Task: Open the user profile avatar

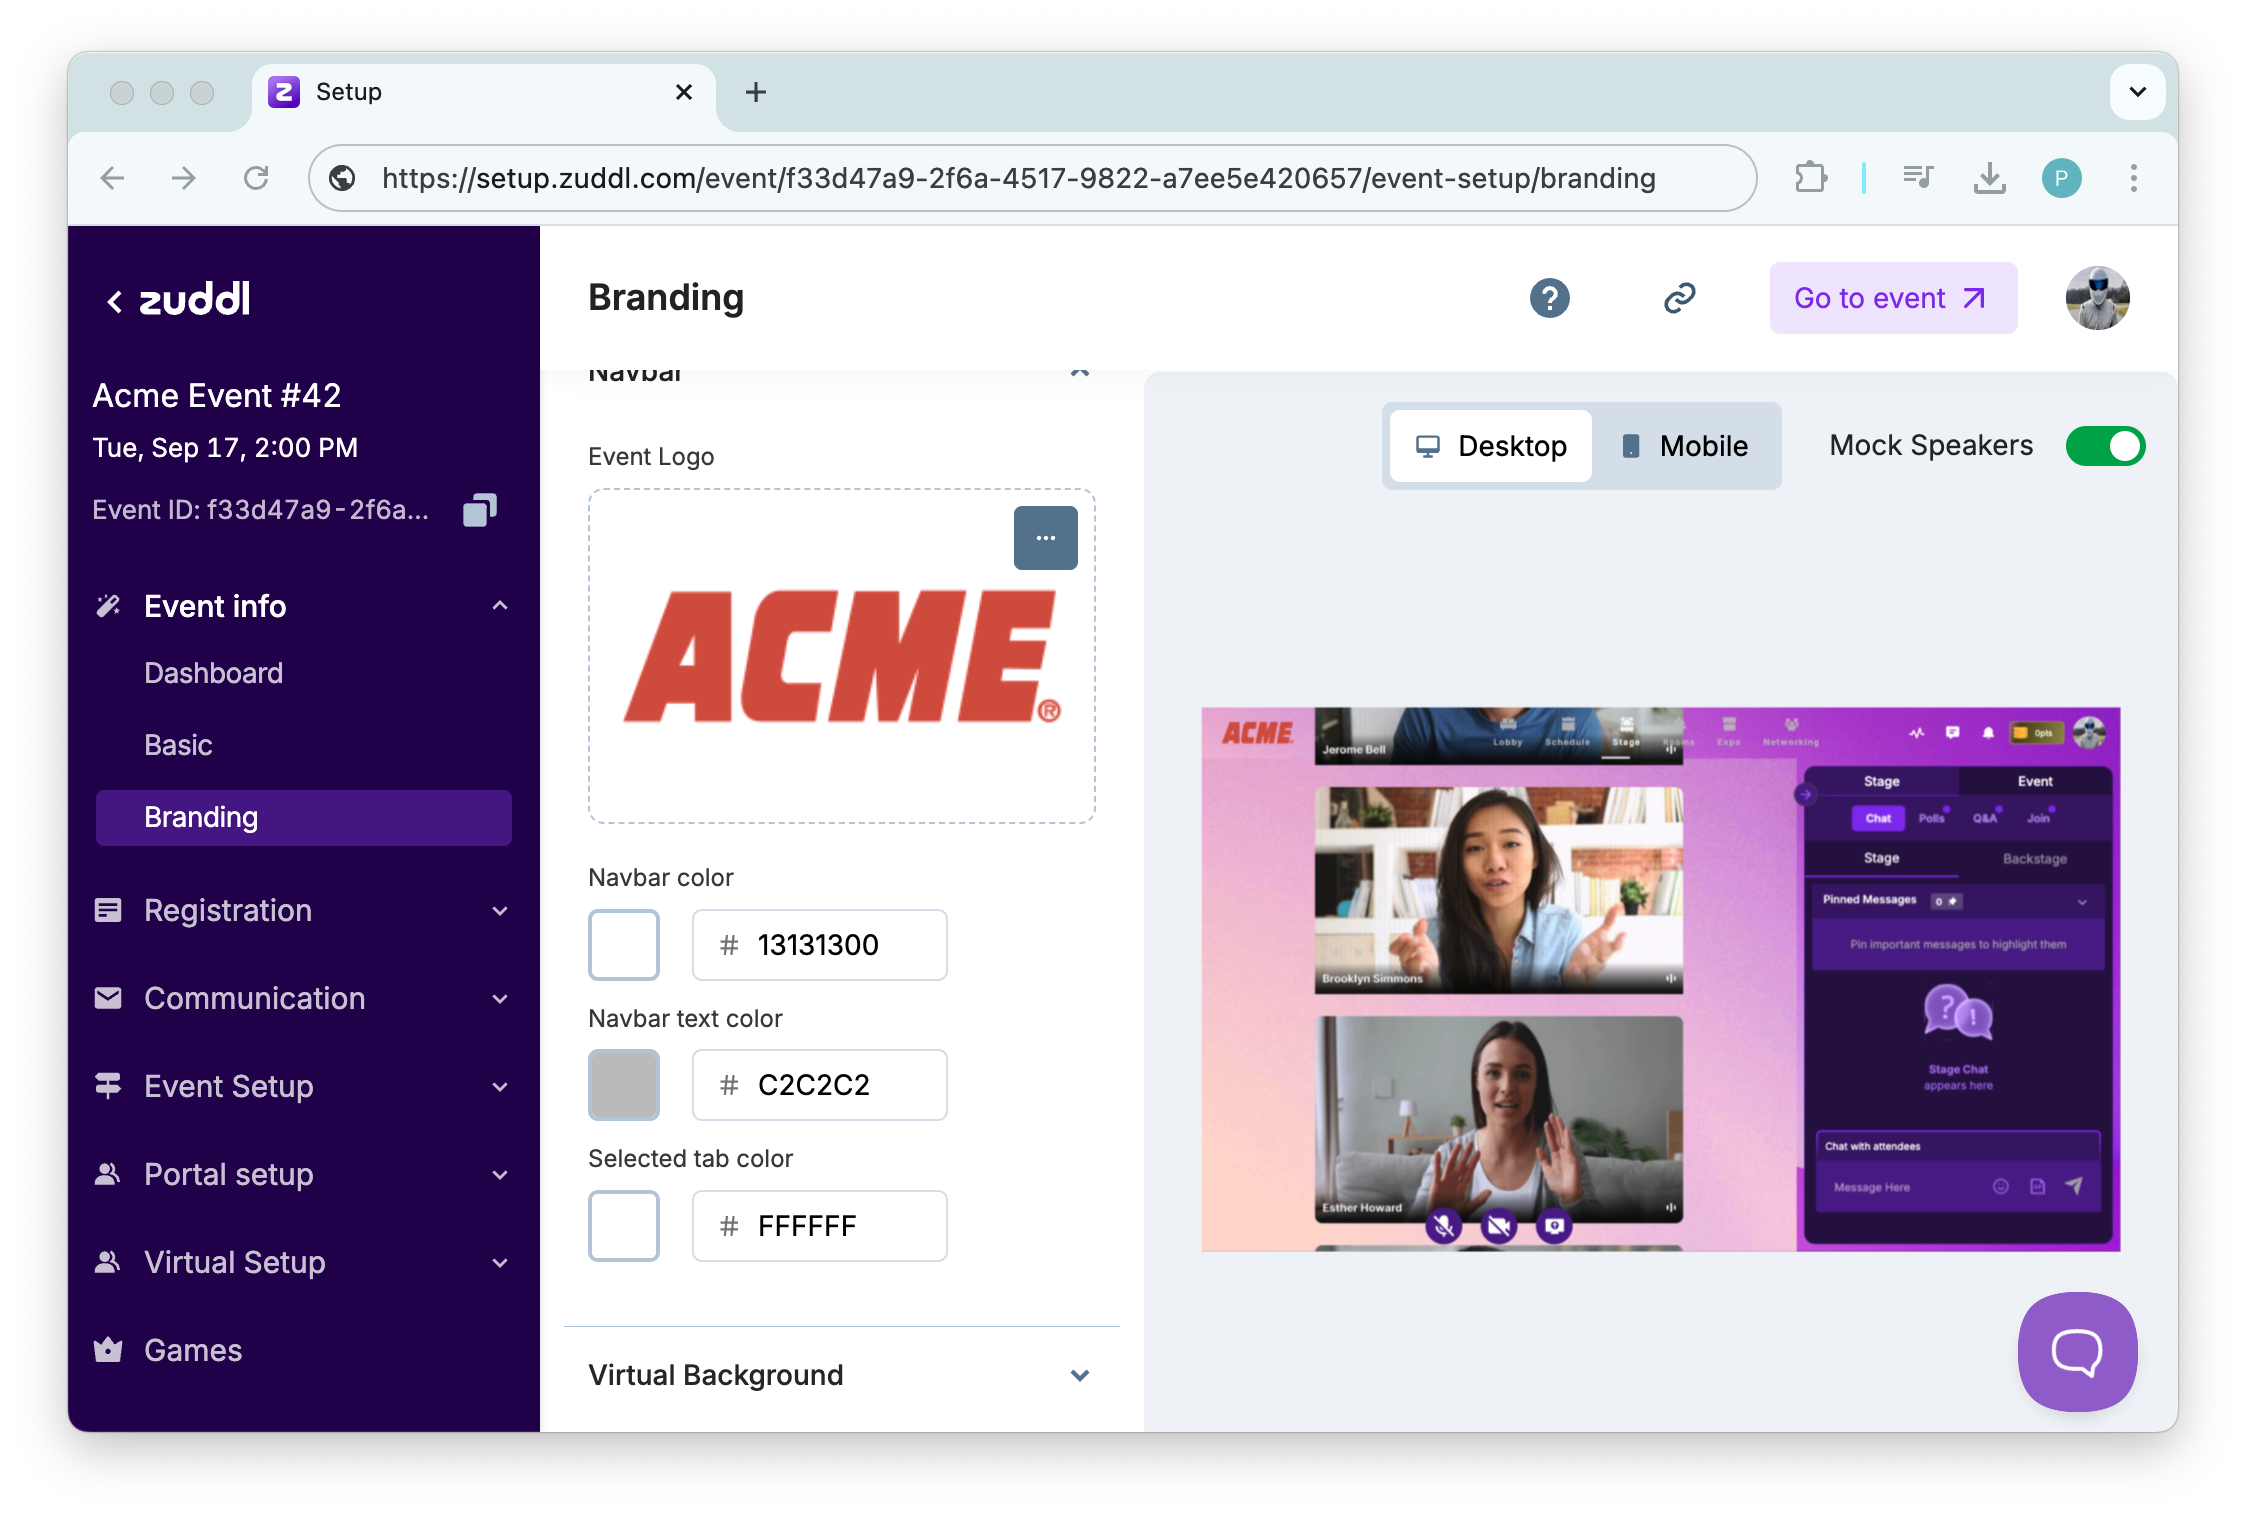Action: pyautogui.click(x=2097, y=298)
